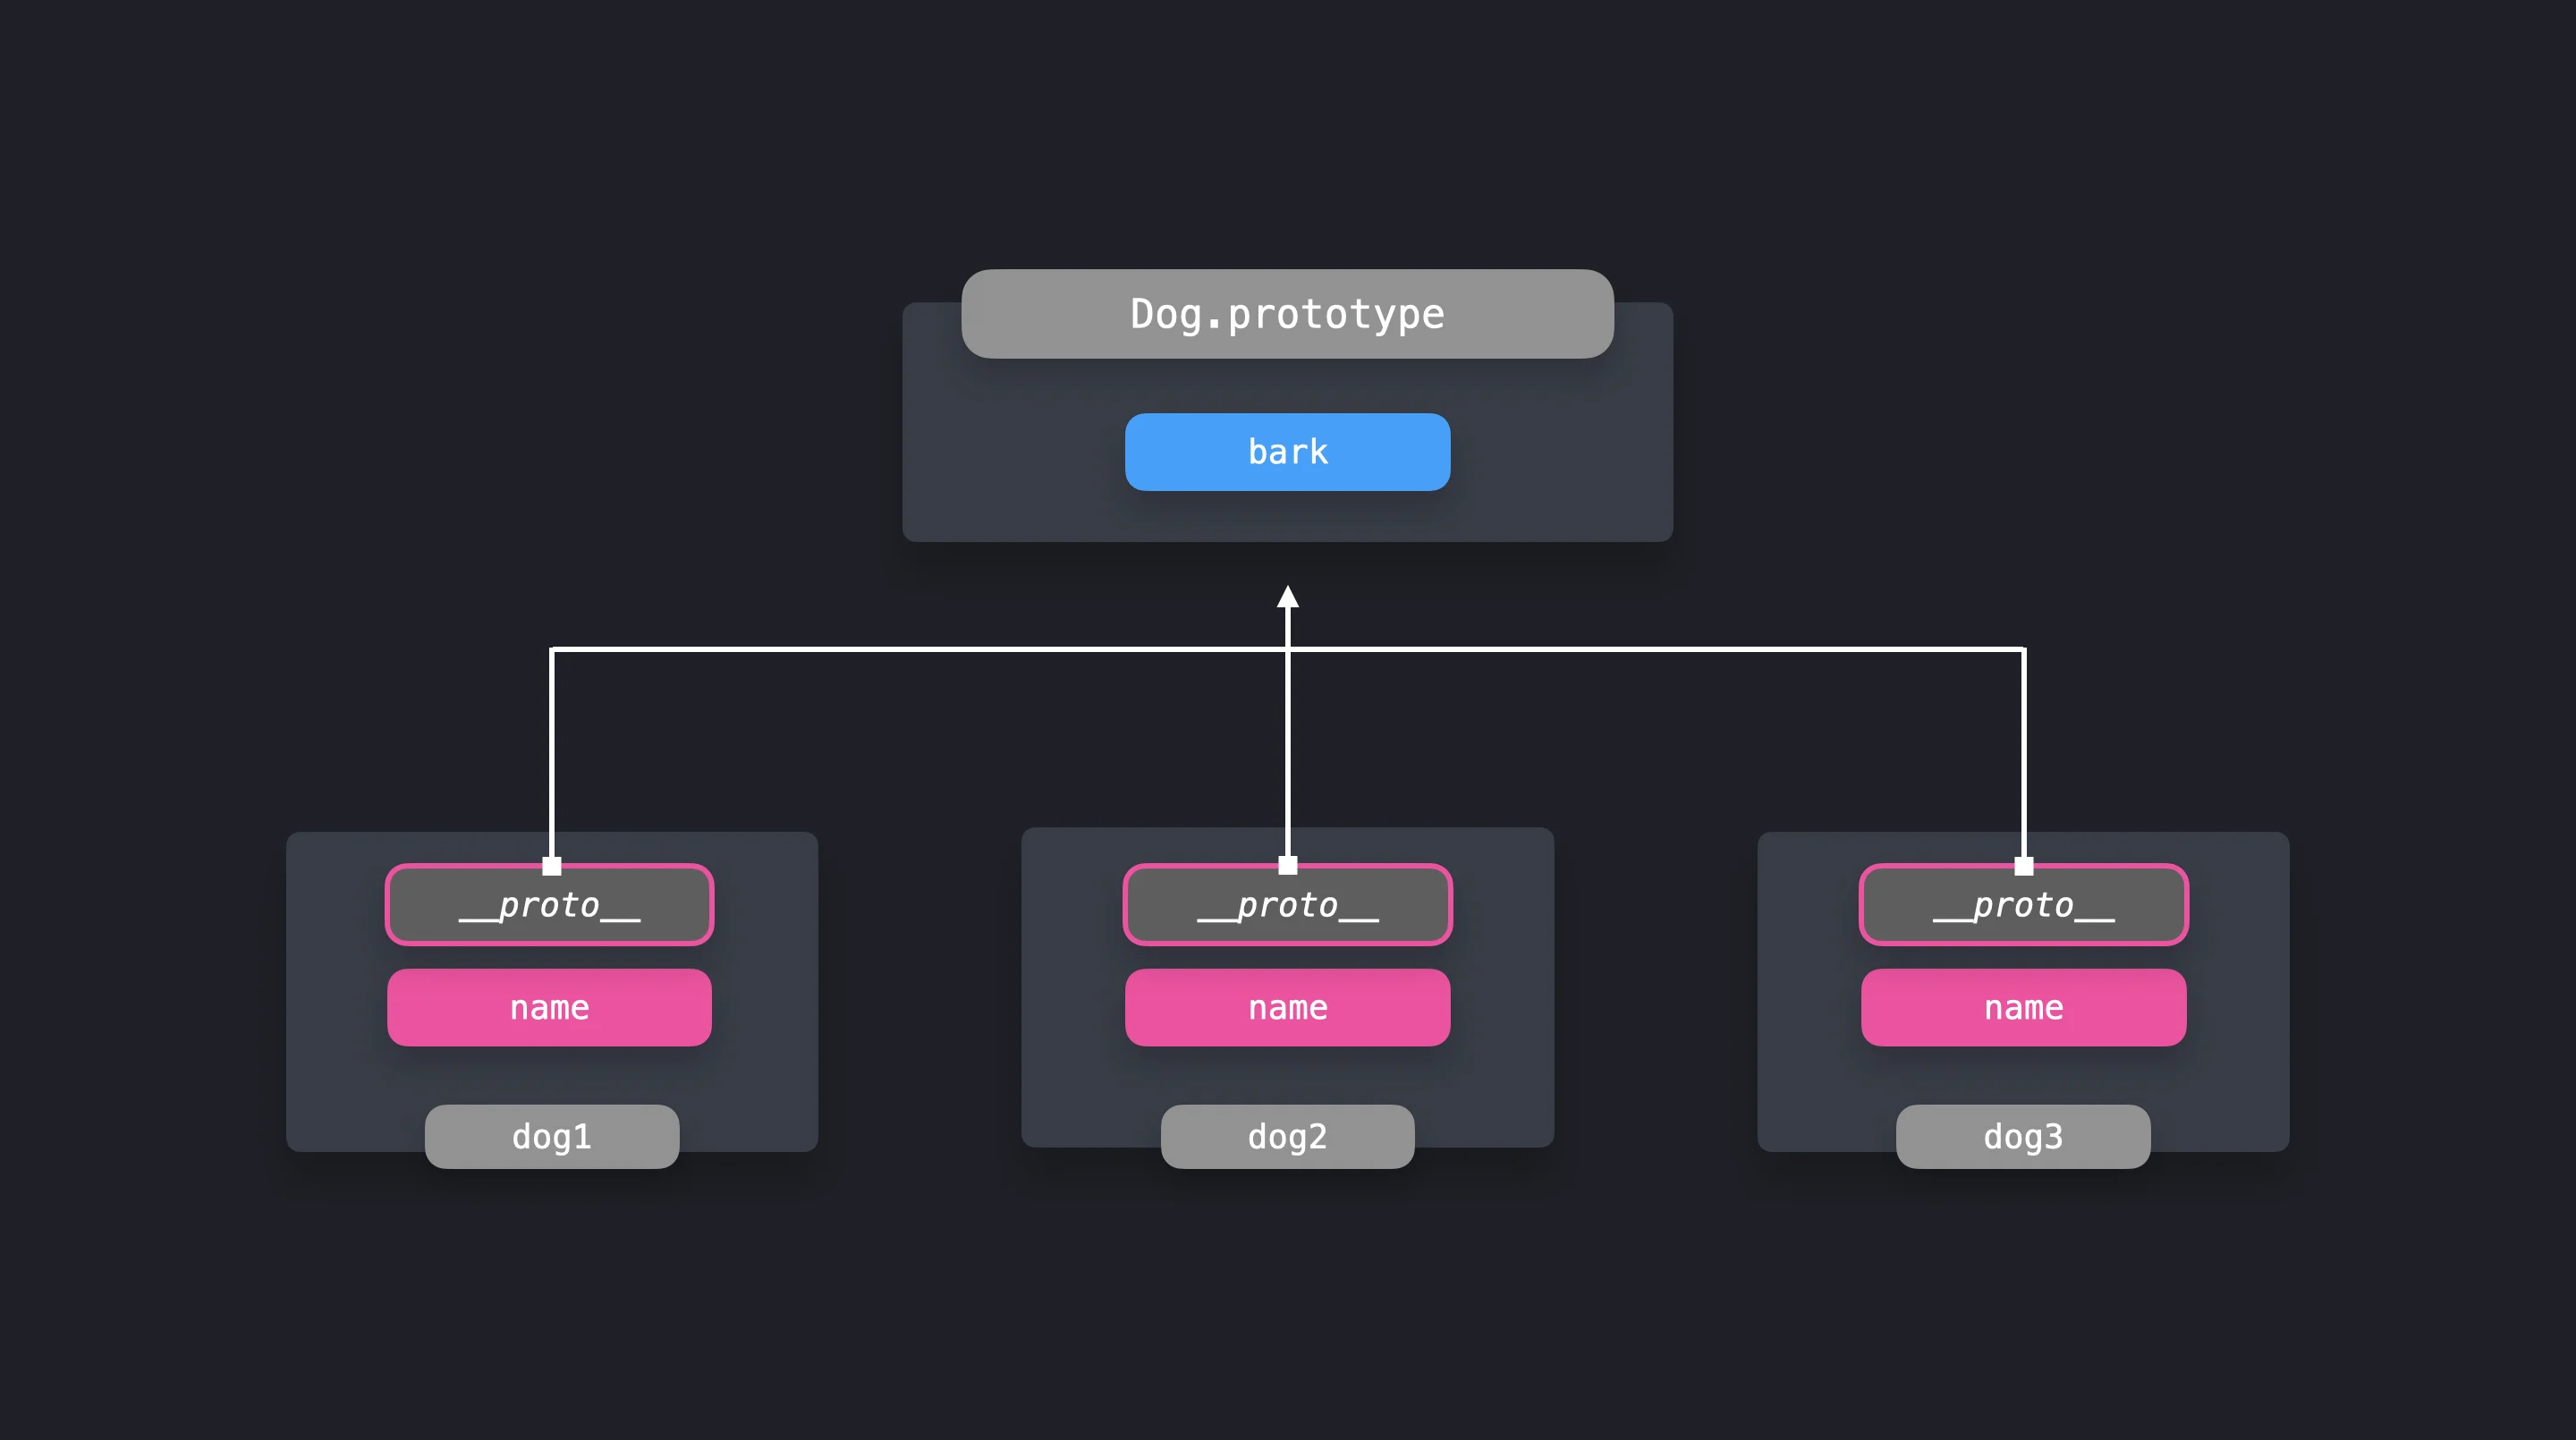This screenshot has height=1440, width=2576.
Task: Click dog1's __proto__ box
Action: pyautogui.click(x=549, y=906)
